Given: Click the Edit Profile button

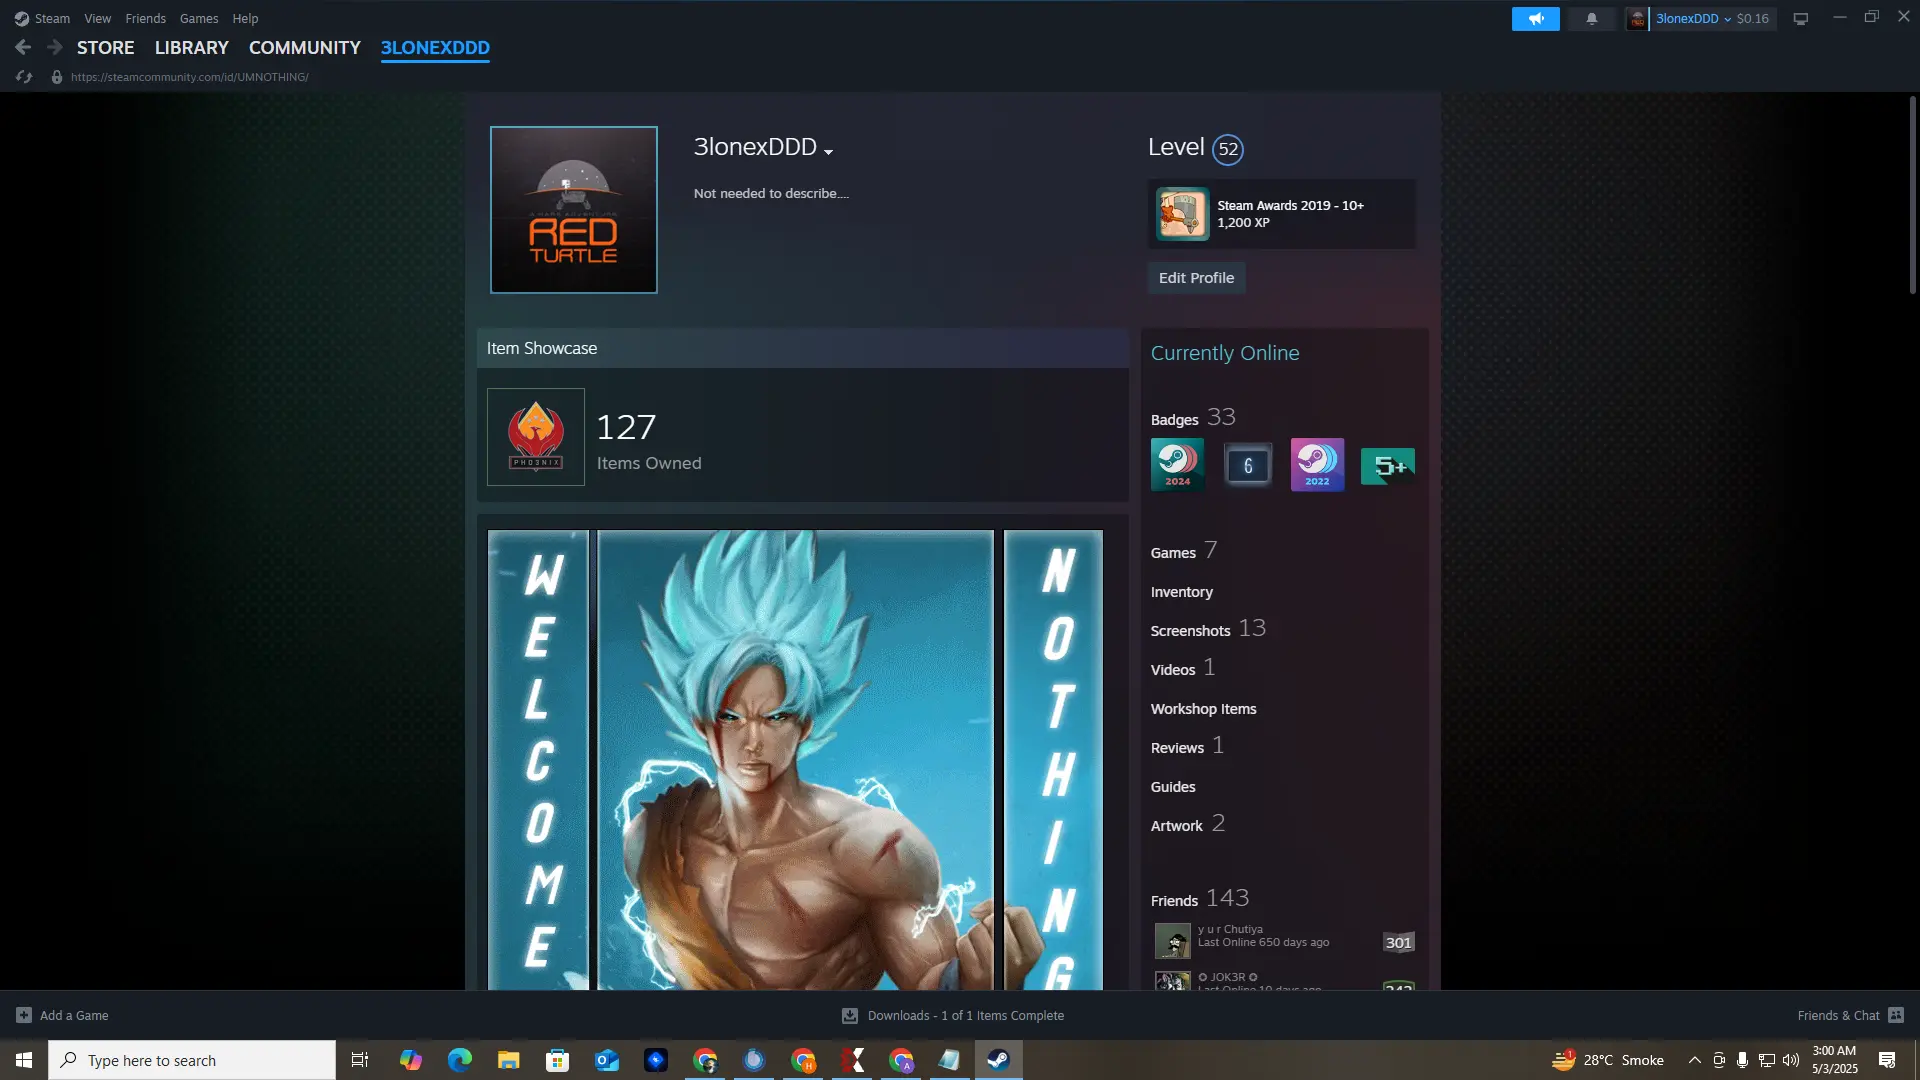Looking at the screenshot, I should 1196,278.
